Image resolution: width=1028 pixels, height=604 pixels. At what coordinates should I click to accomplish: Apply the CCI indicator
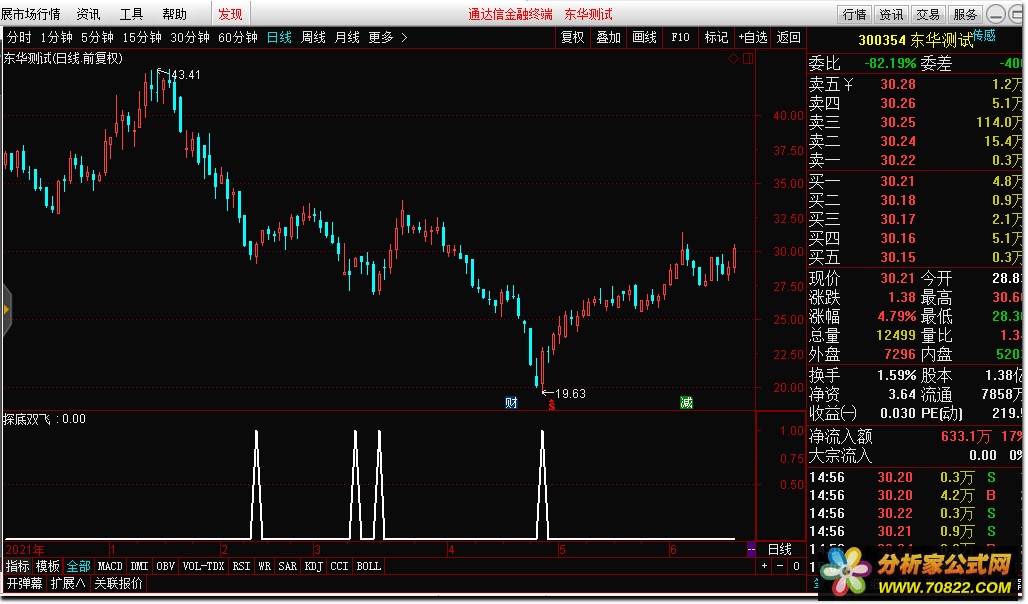[x=339, y=566]
